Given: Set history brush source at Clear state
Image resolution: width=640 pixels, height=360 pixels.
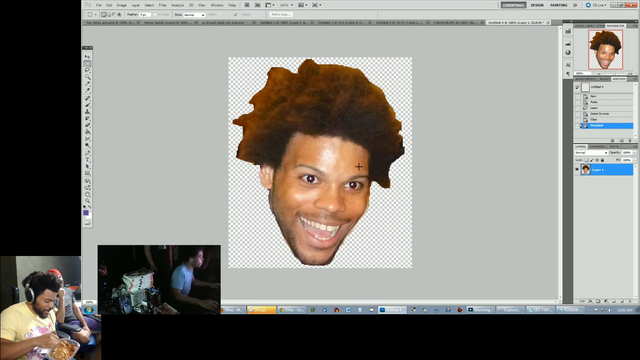Looking at the screenshot, I should tap(577, 120).
